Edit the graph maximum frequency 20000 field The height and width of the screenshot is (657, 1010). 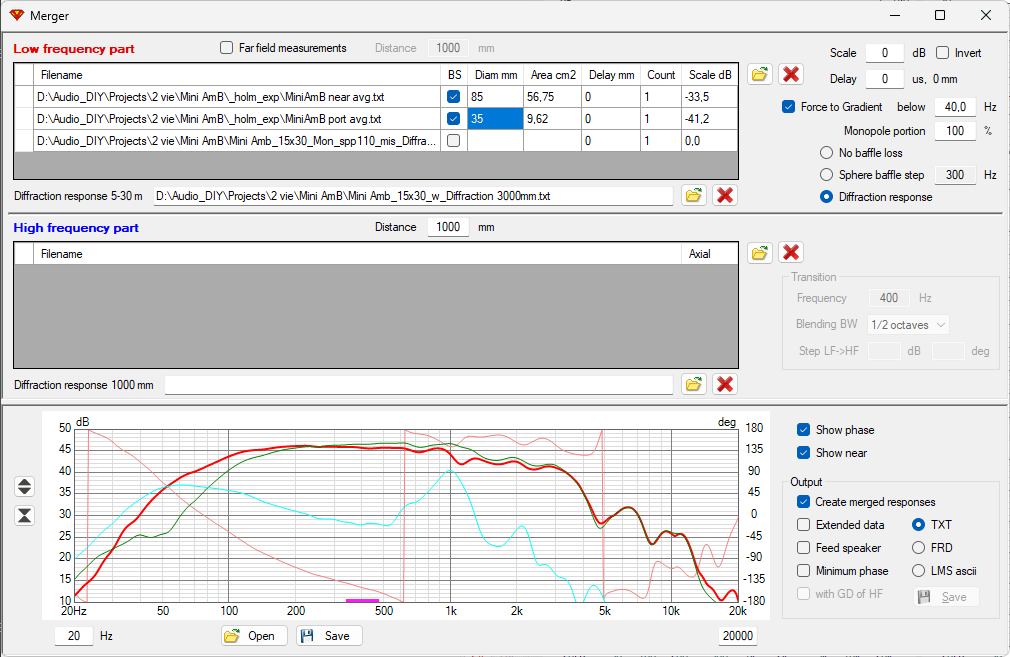coord(738,636)
